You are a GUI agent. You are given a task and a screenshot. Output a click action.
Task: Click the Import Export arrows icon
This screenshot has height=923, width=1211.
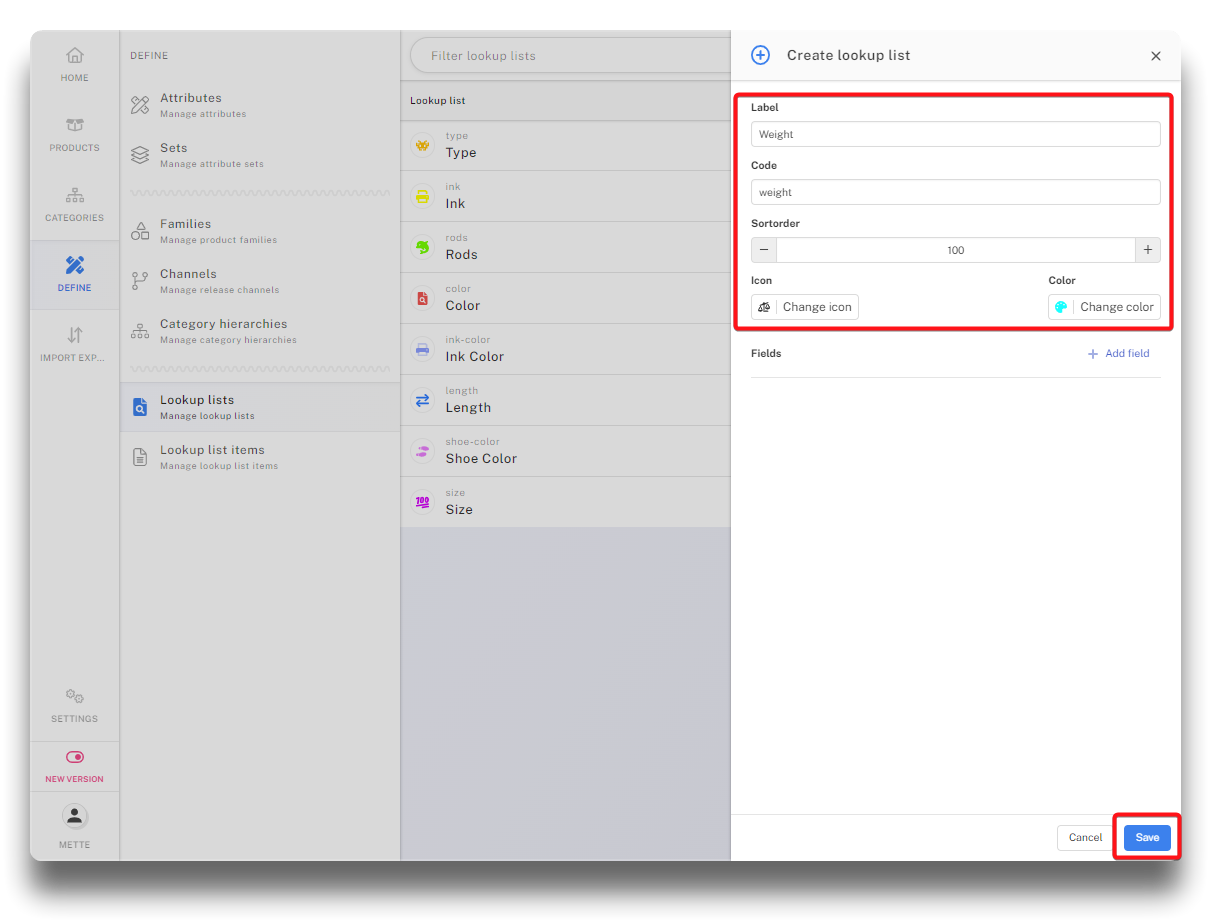(x=74, y=336)
